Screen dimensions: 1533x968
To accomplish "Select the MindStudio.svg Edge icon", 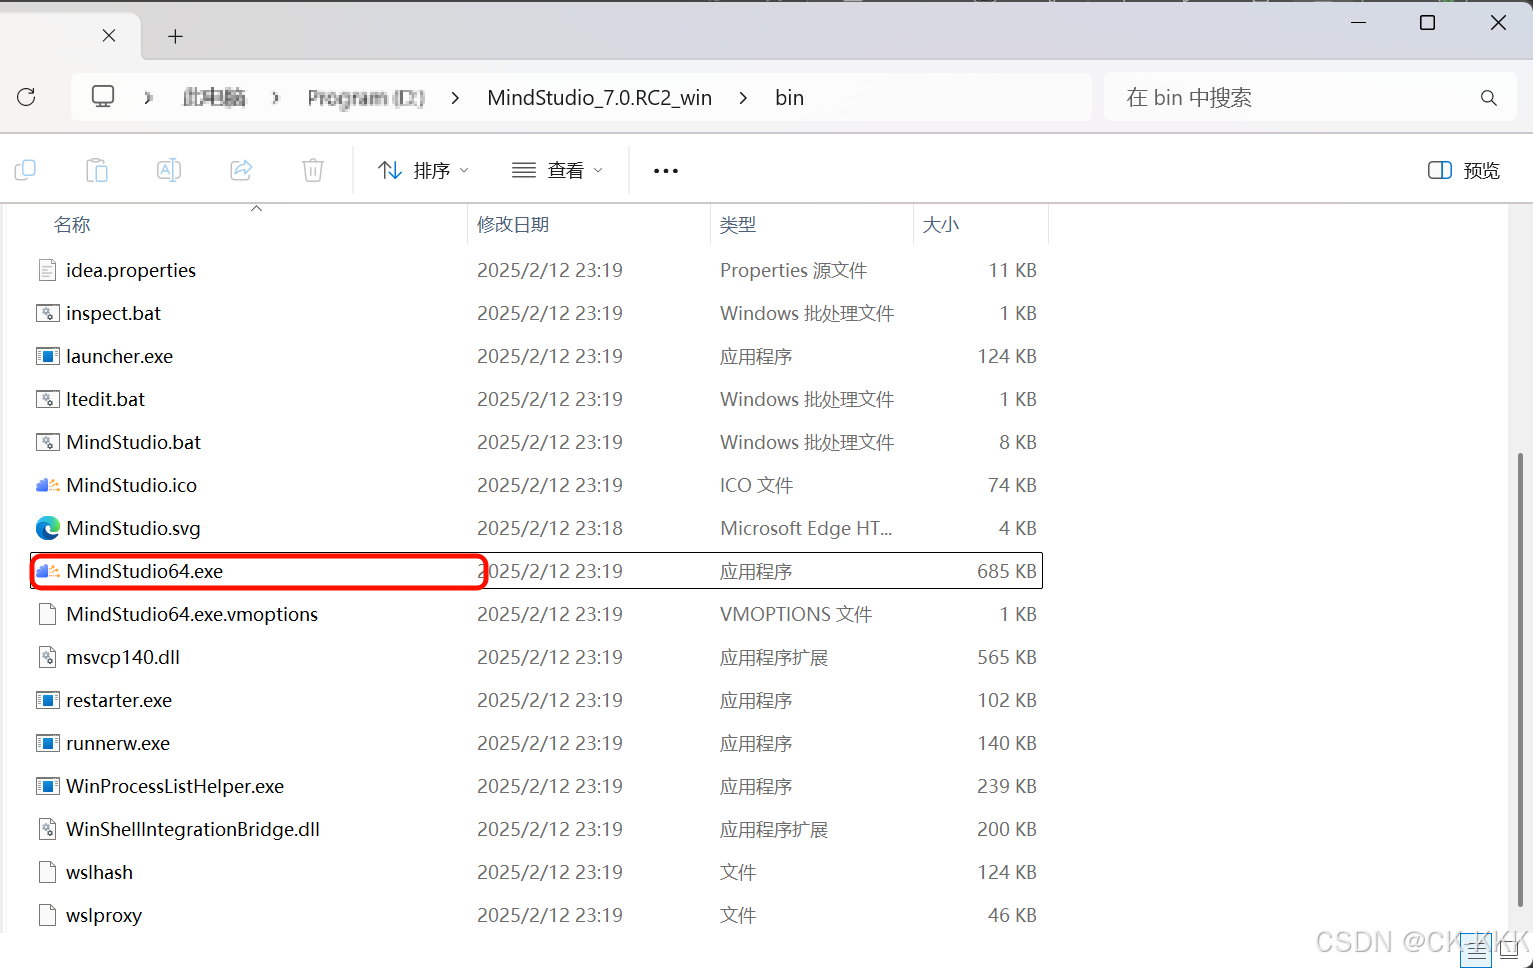I will (47, 528).
